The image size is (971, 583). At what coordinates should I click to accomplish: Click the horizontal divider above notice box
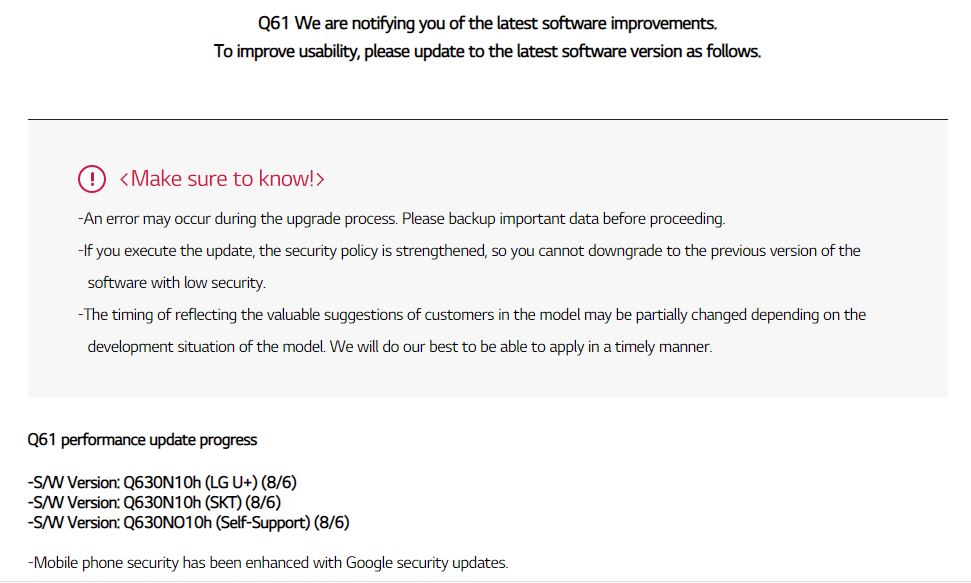pyautogui.click(x=487, y=119)
